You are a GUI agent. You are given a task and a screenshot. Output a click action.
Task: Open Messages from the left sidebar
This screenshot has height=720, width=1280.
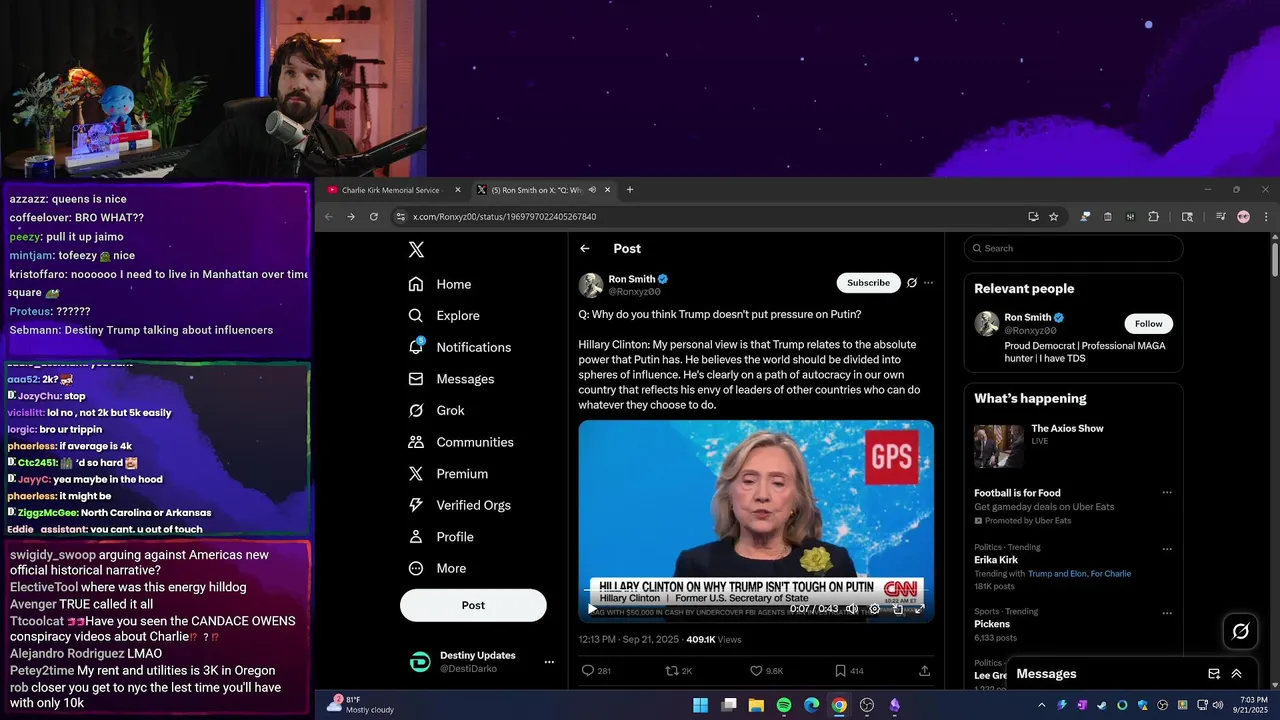coord(451,379)
